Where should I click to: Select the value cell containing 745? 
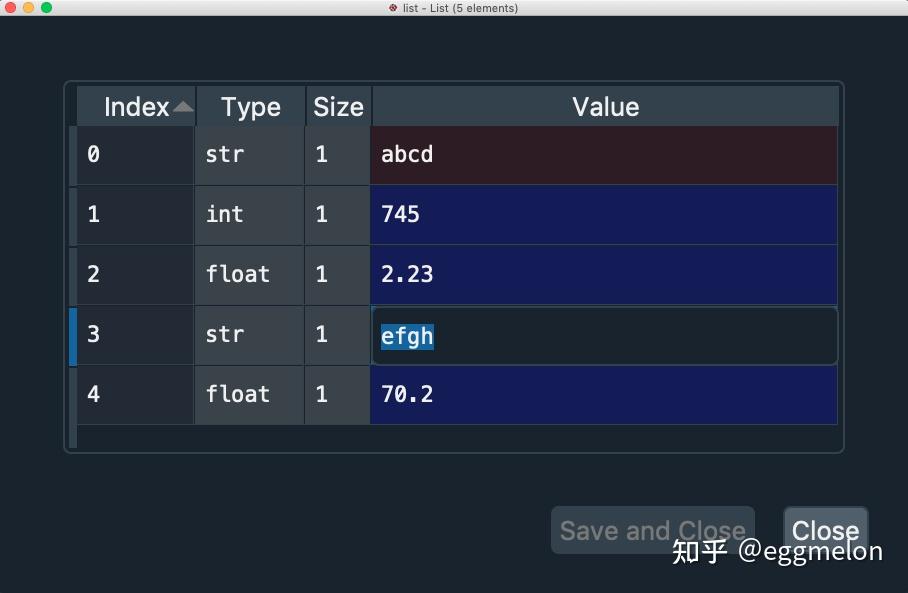(604, 215)
